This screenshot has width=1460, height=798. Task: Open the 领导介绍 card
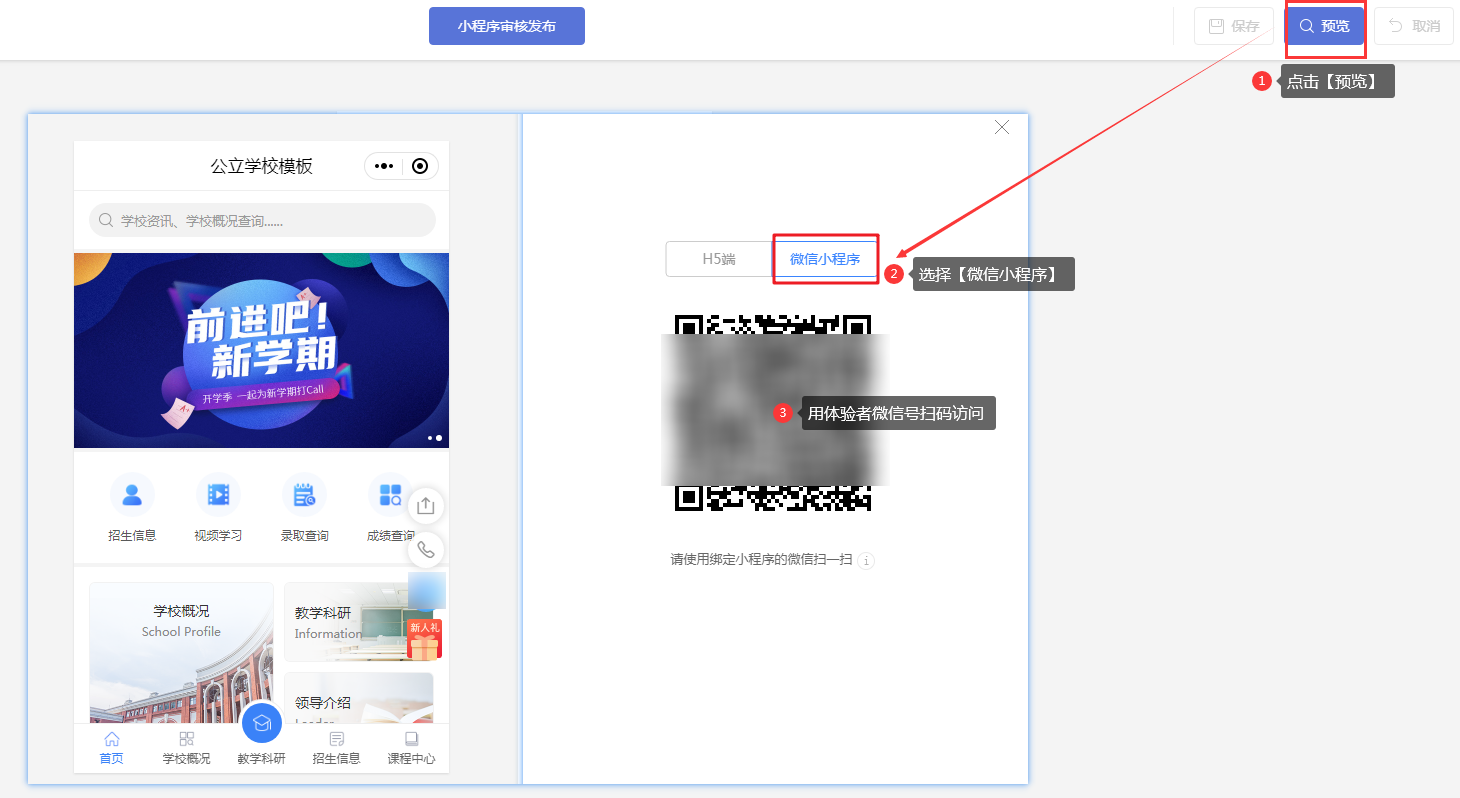[359, 697]
